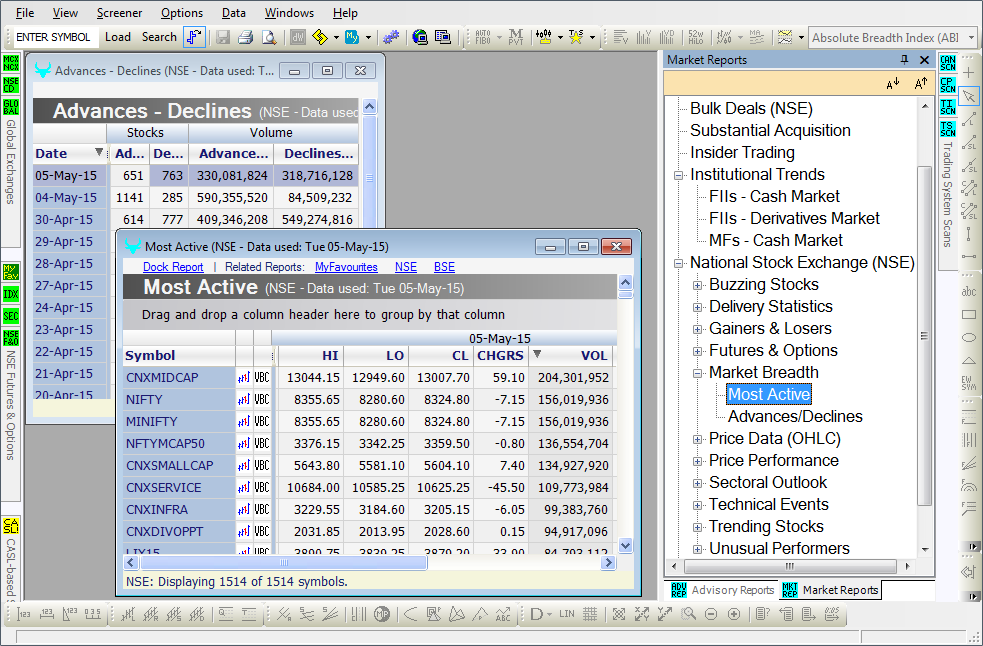Click the chart icon on the NIFTY row
This screenshot has height=646, width=983.
click(x=244, y=400)
